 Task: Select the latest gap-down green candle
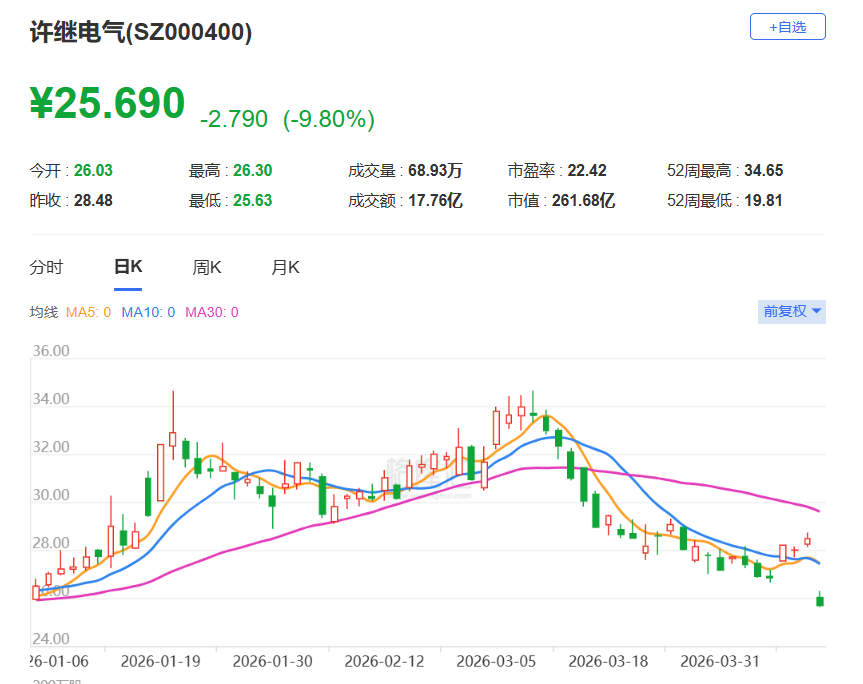tap(820, 600)
